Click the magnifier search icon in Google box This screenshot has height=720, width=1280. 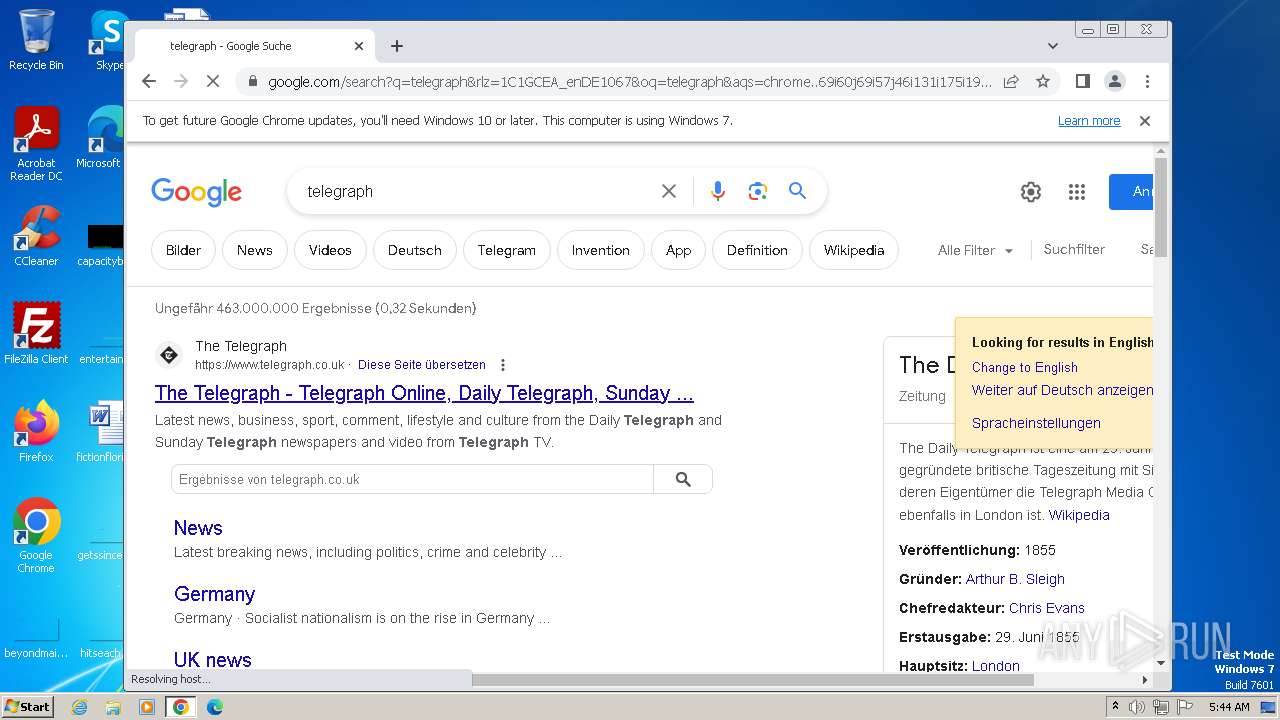click(797, 191)
